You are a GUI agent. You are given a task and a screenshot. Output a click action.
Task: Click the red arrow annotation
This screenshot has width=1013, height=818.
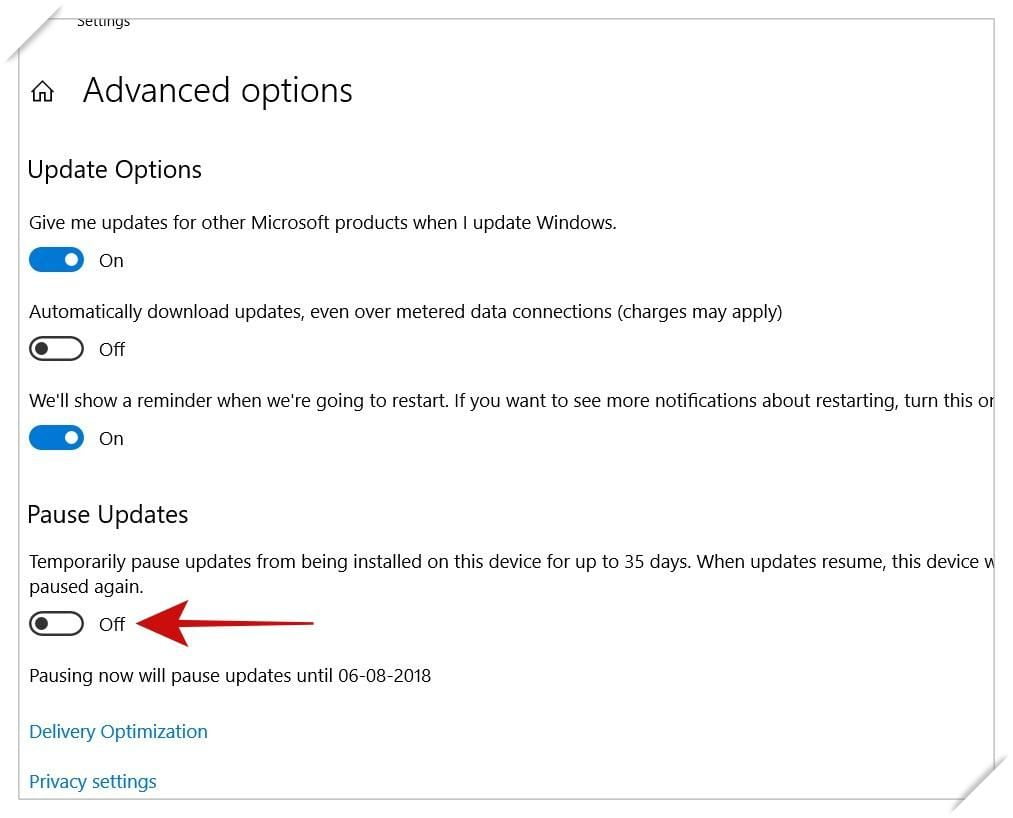coord(225,624)
